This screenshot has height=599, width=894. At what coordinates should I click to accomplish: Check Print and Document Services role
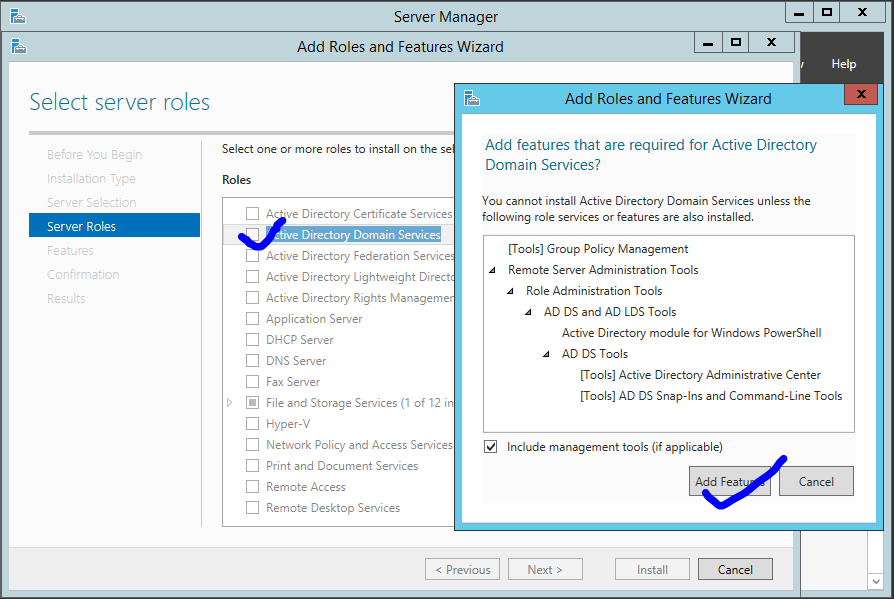pos(252,466)
